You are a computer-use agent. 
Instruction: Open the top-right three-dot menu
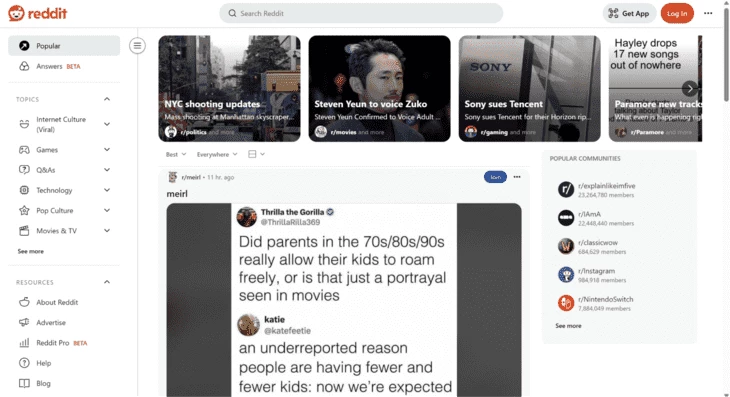click(708, 13)
